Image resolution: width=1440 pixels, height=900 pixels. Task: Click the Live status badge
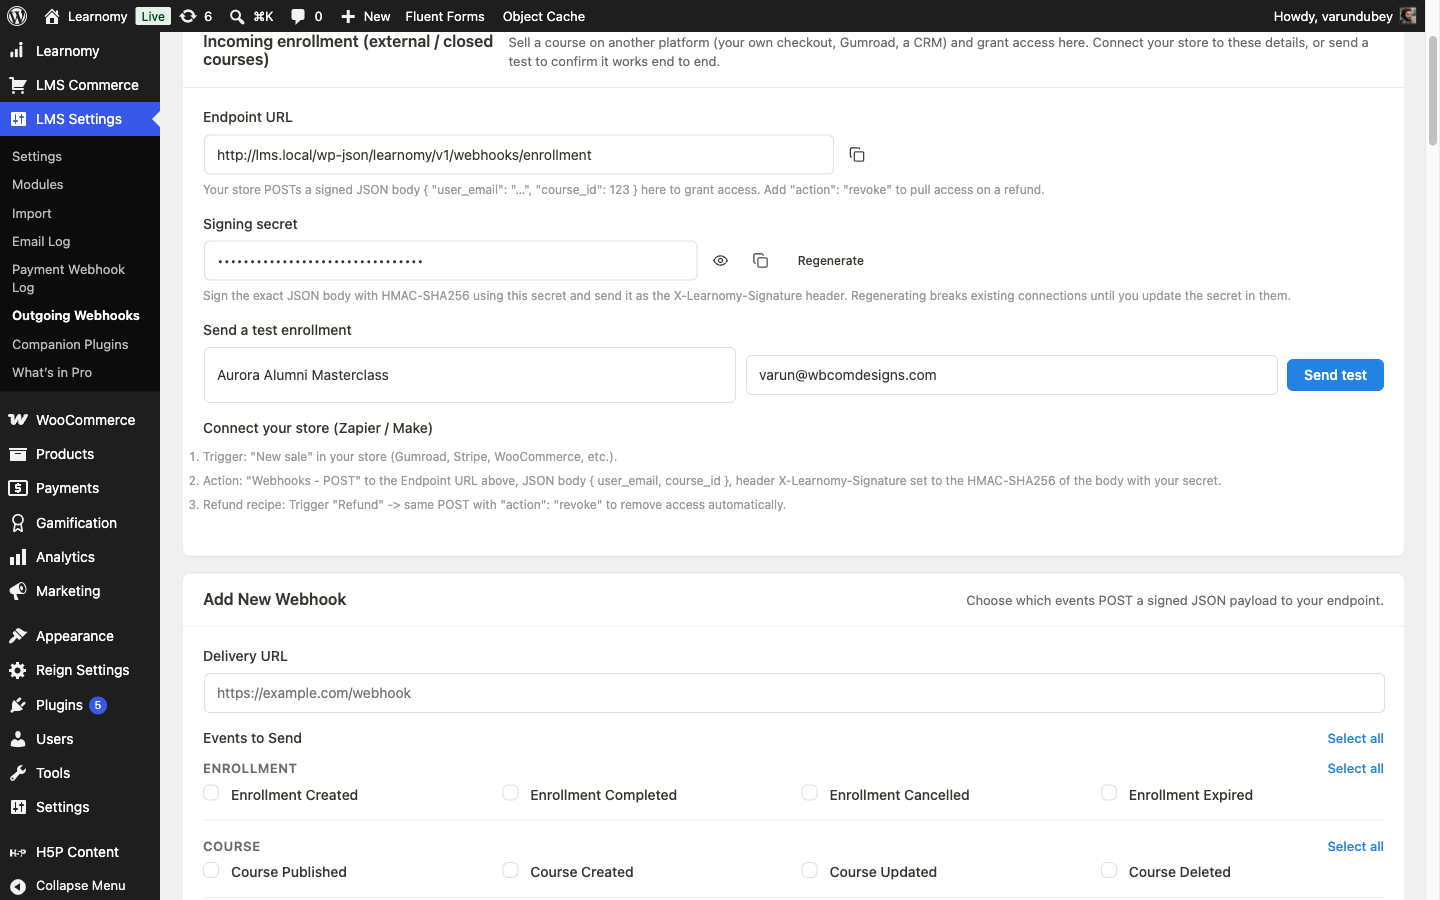153,16
